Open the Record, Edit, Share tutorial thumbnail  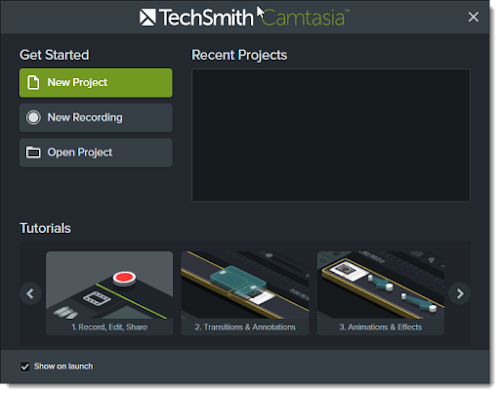(109, 293)
